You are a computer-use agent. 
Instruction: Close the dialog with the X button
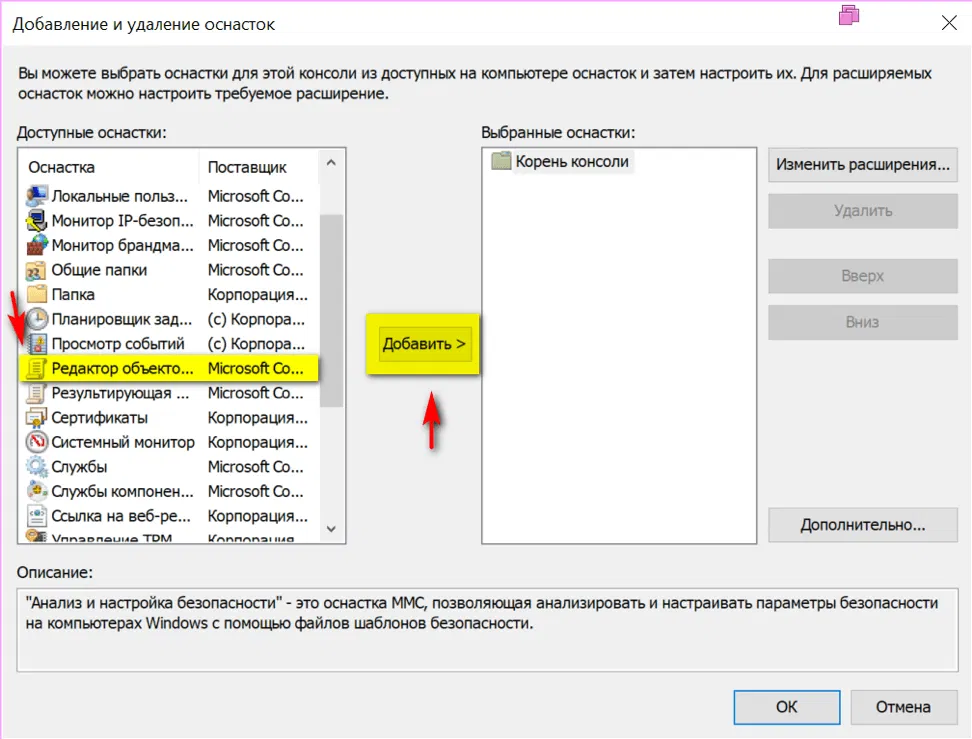click(x=949, y=23)
